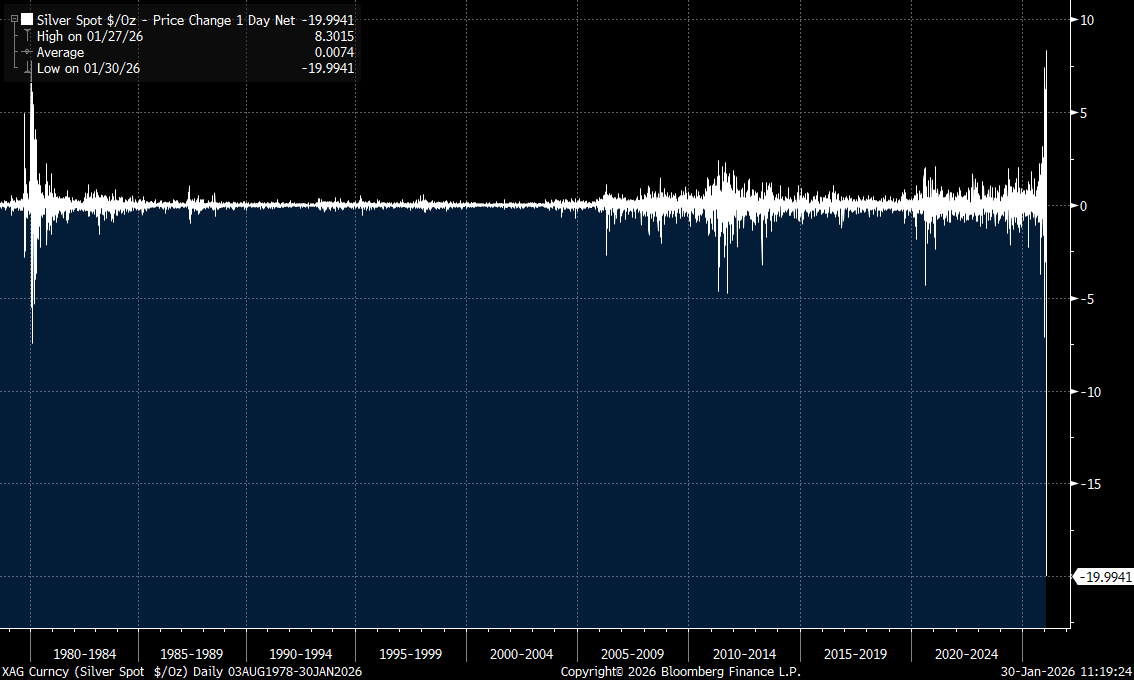Screen dimensions: 1134x680
Task: Click the 2015-2019 x-axis label
Action: pos(856,654)
